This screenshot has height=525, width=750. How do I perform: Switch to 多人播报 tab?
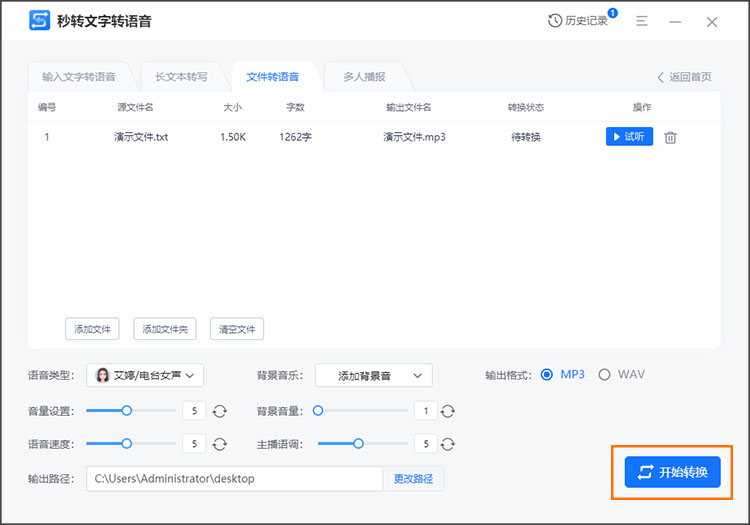(x=364, y=77)
